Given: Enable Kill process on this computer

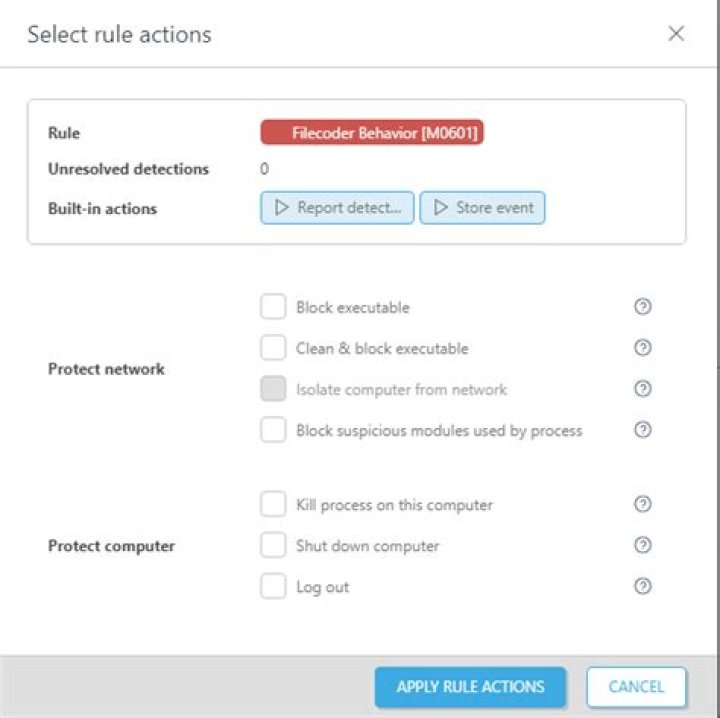Looking at the screenshot, I should [273, 504].
